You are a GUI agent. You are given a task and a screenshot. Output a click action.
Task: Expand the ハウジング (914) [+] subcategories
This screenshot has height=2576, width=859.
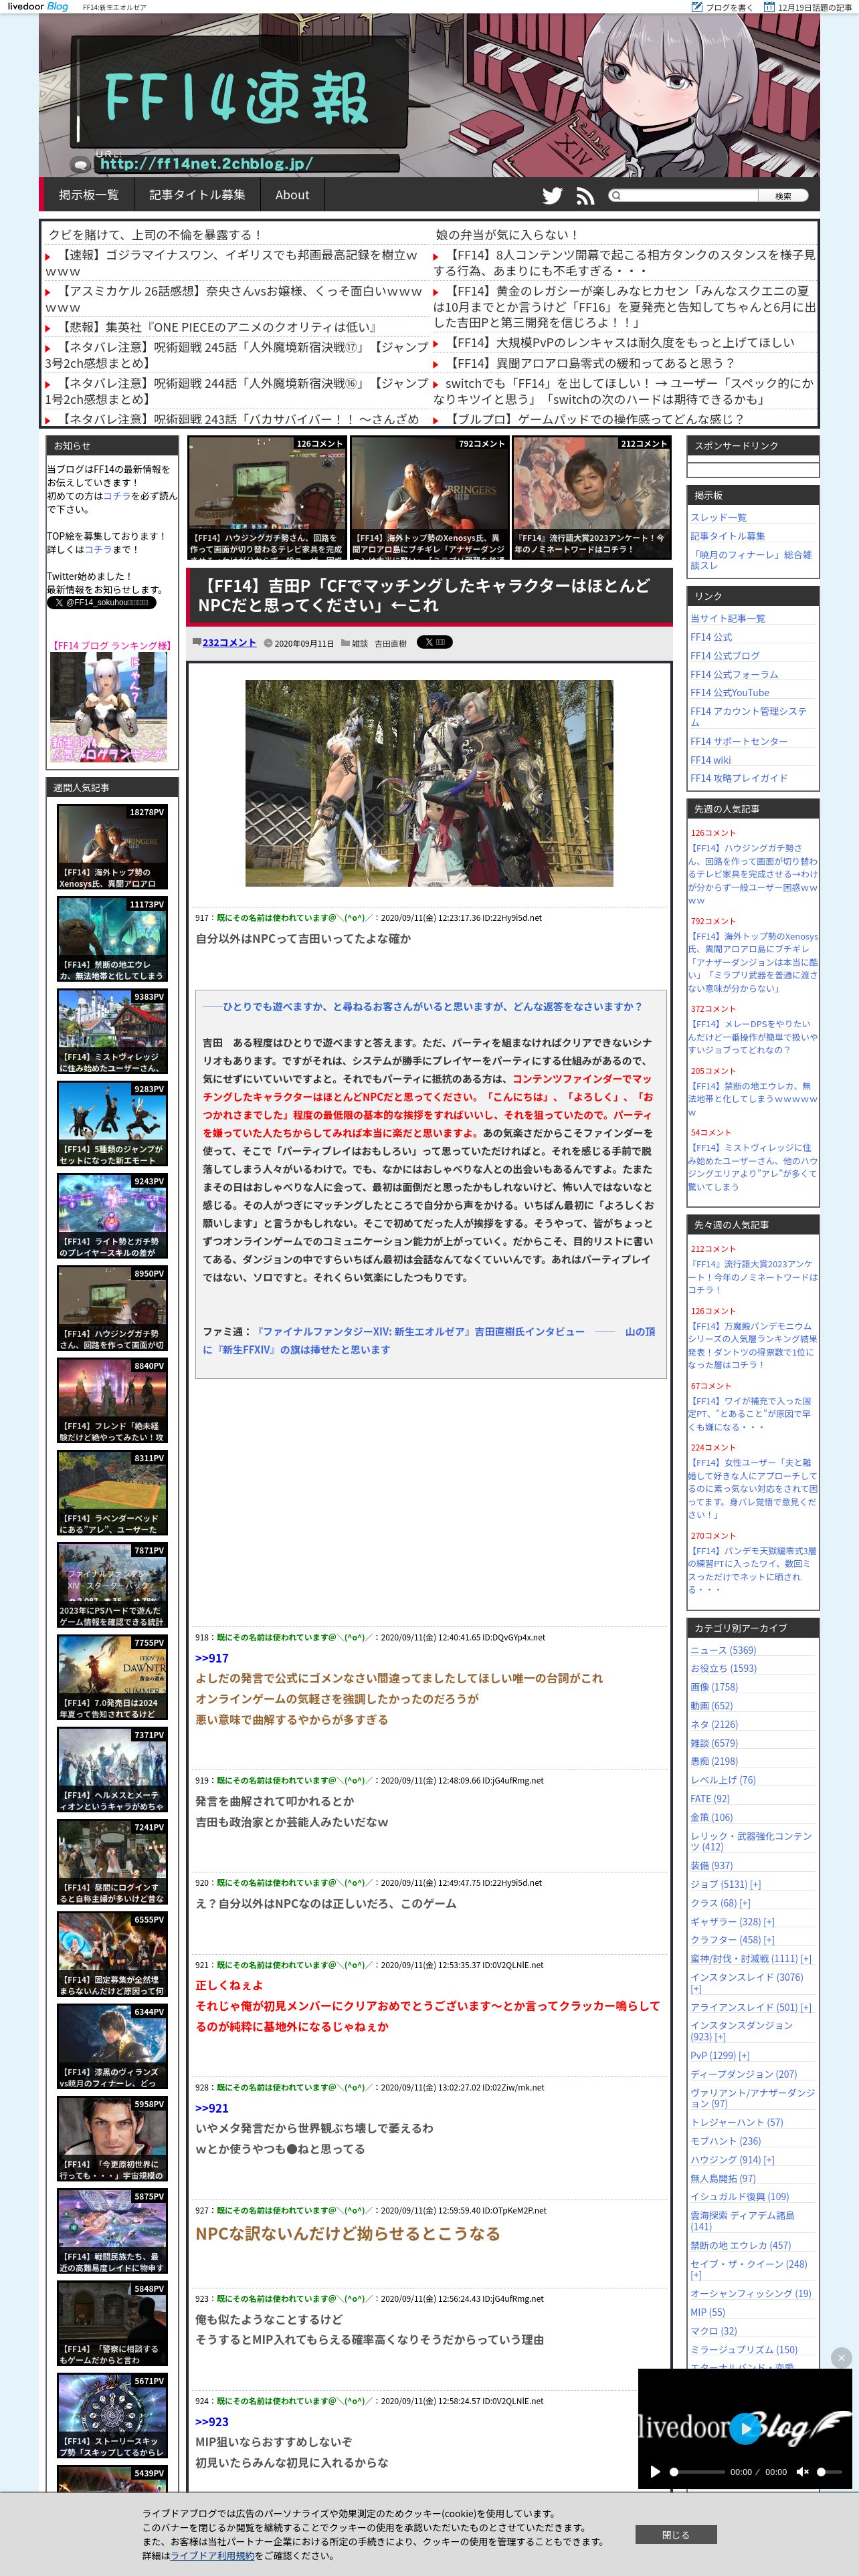(x=768, y=2160)
